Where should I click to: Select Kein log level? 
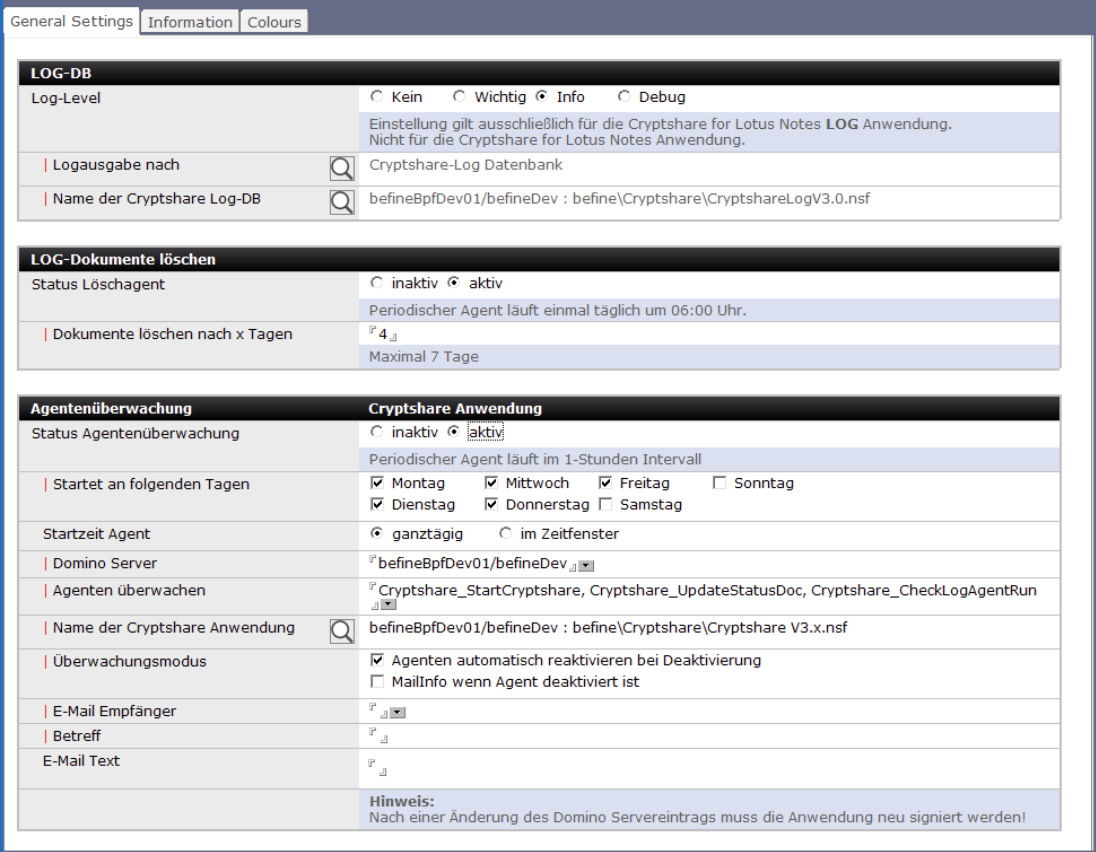377,96
